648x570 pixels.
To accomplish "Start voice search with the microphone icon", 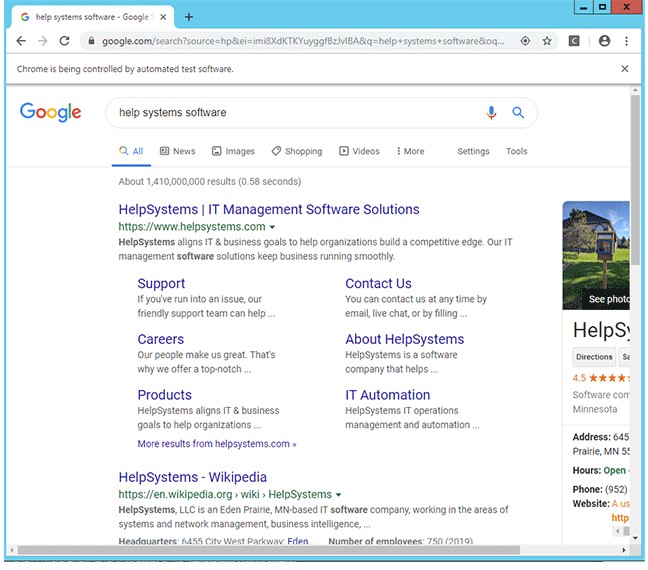I will [491, 112].
